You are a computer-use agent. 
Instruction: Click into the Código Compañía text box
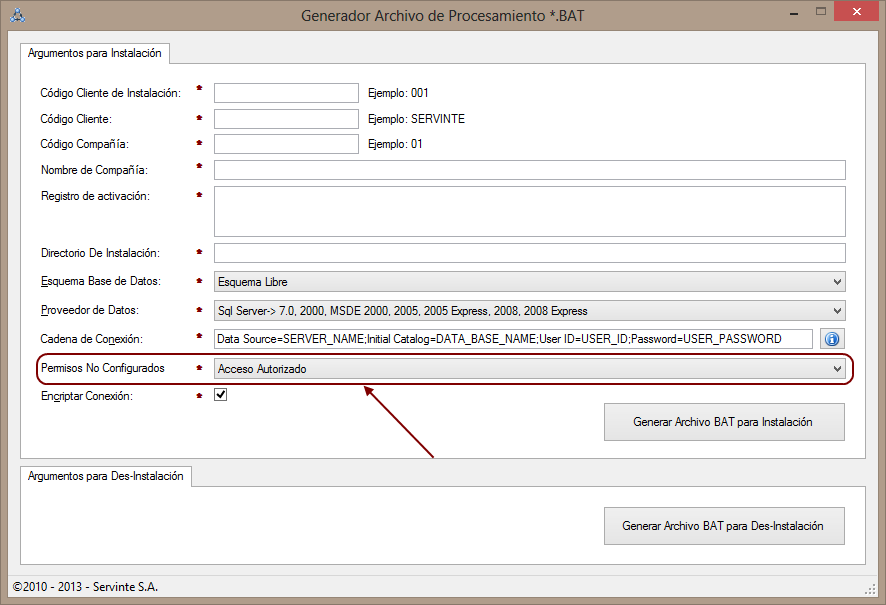point(286,144)
